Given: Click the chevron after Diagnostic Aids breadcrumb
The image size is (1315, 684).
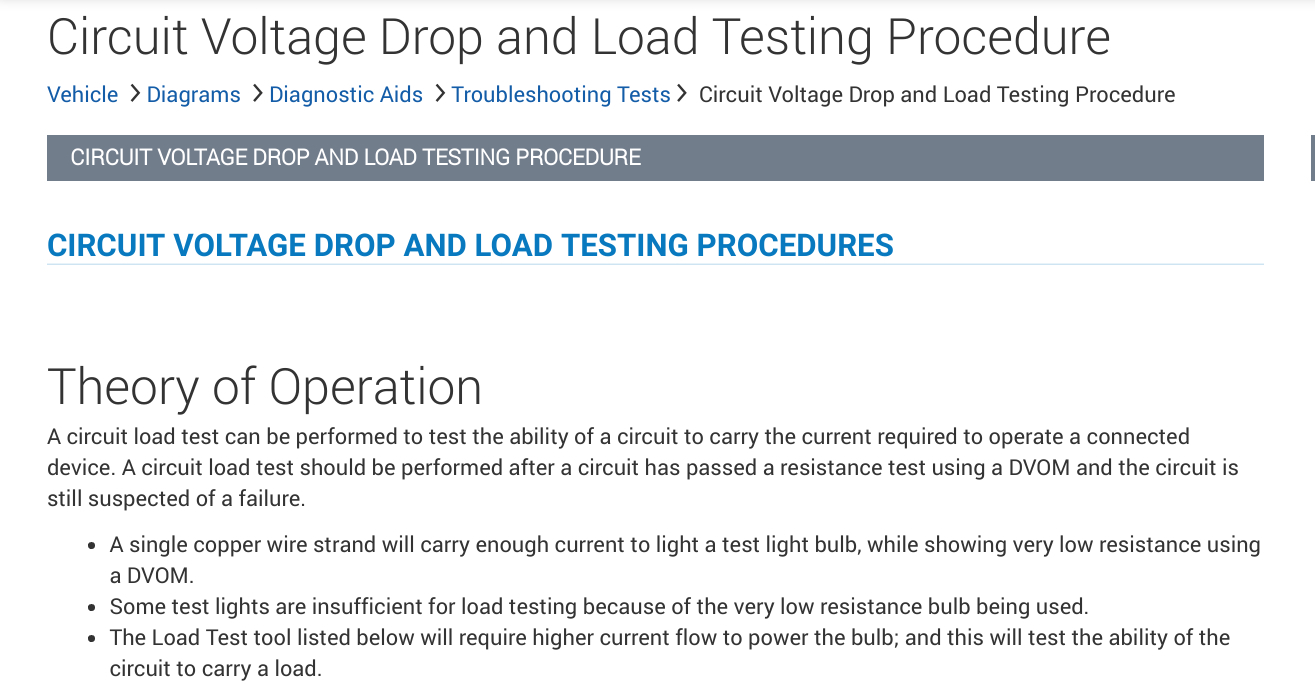Looking at the screenshot, I should click(x=438, y=94).
